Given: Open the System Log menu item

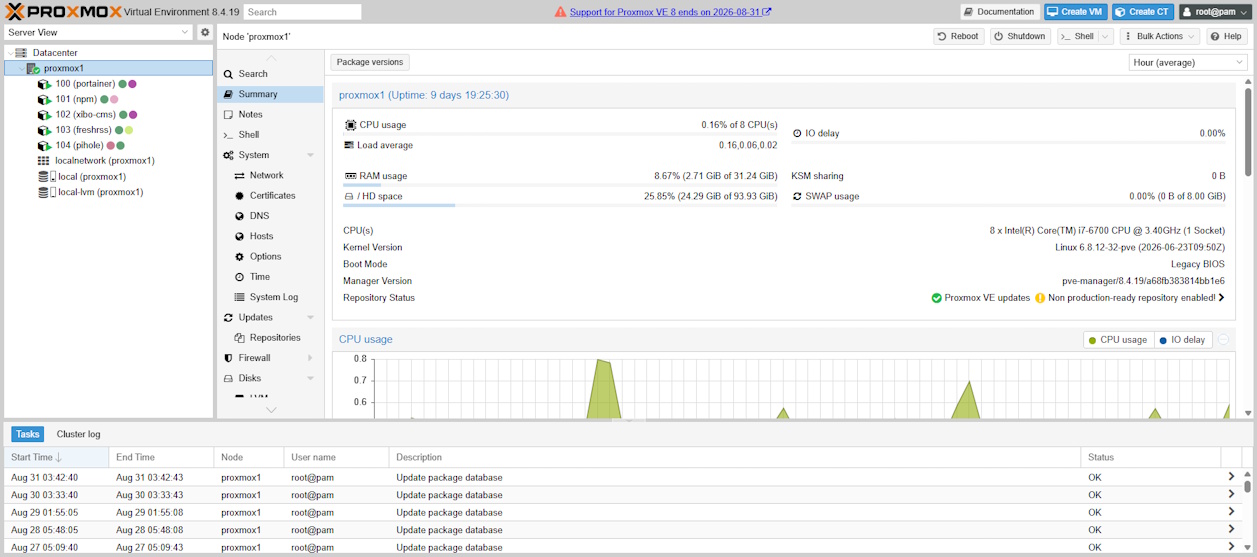Looking at the screenshot, I should pyautogui.click(x=270, y=297).
